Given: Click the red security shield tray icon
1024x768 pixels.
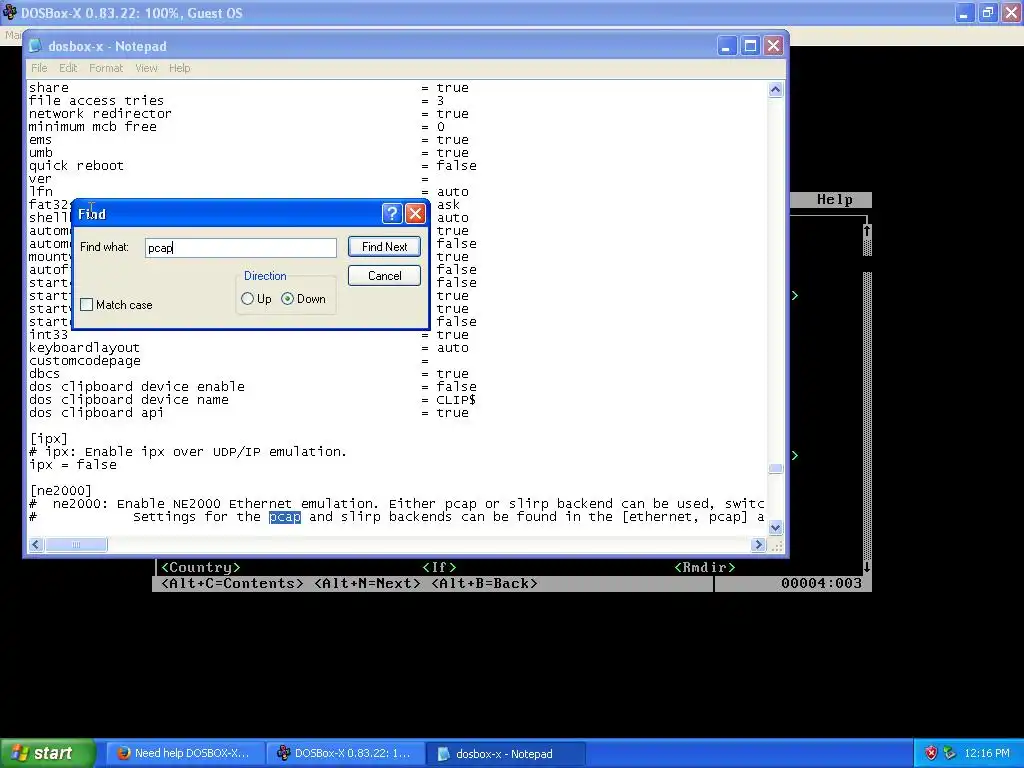Looking at the screenshot, I should [x=931, y=754].
